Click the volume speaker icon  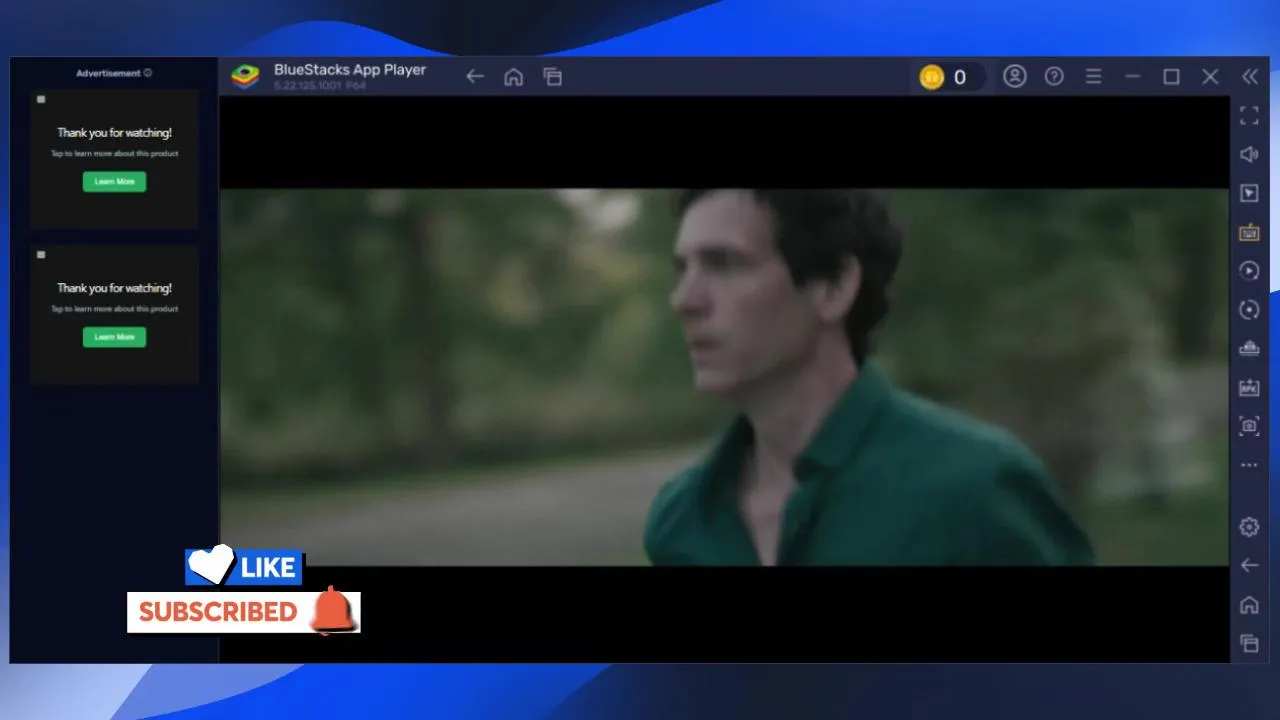click(1249, 154)
